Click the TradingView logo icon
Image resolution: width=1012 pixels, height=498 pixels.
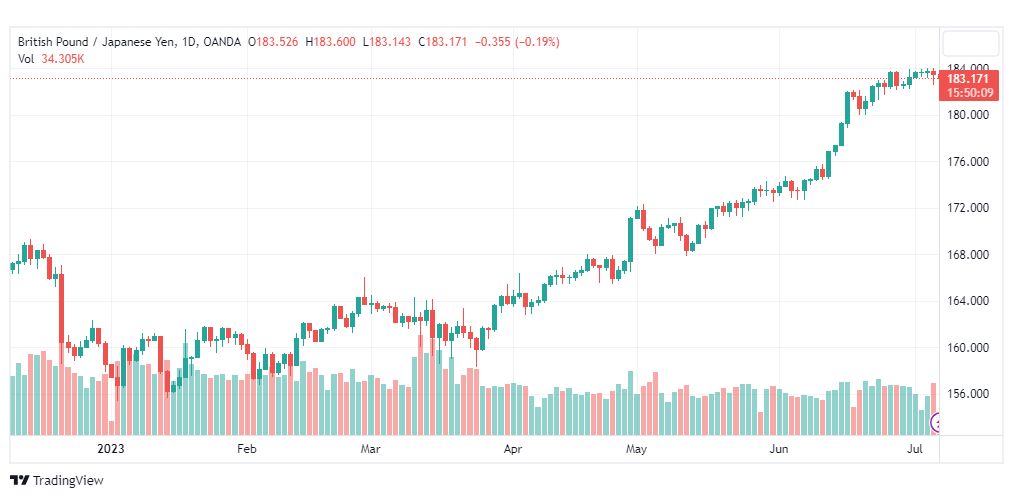pos(20,481)
